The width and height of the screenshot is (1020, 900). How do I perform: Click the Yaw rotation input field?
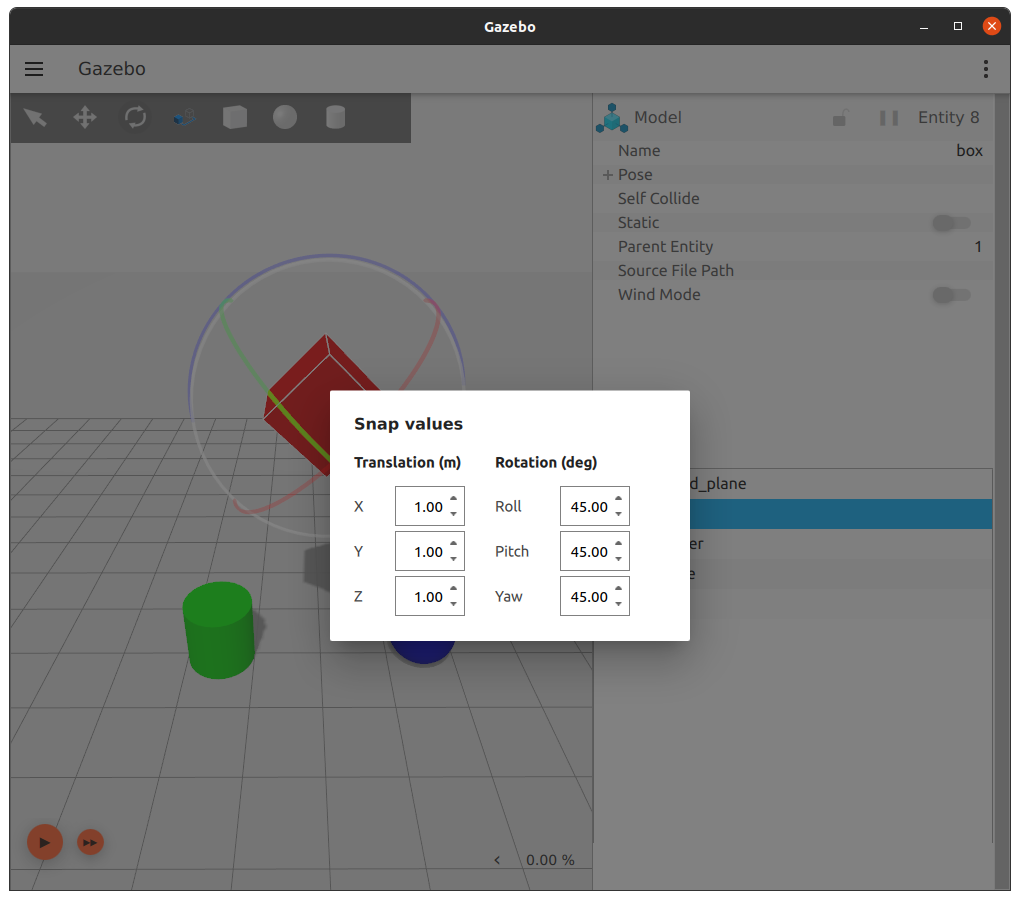(595, 596)
